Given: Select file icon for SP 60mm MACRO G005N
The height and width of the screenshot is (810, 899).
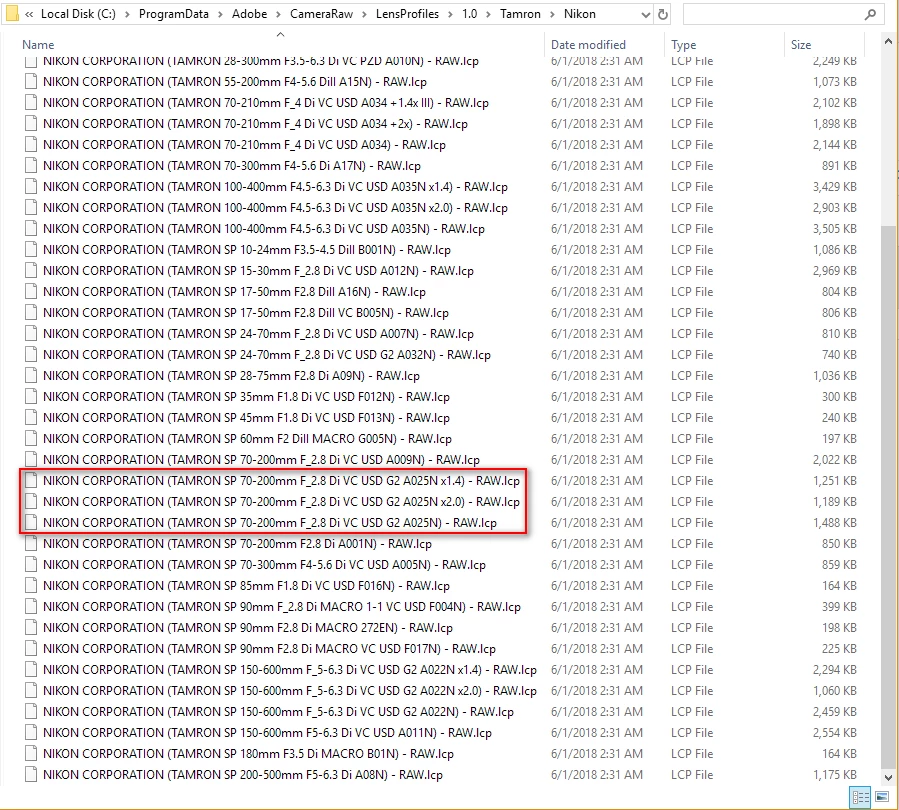Looking at the screenshot, I should tap(31, 439).
